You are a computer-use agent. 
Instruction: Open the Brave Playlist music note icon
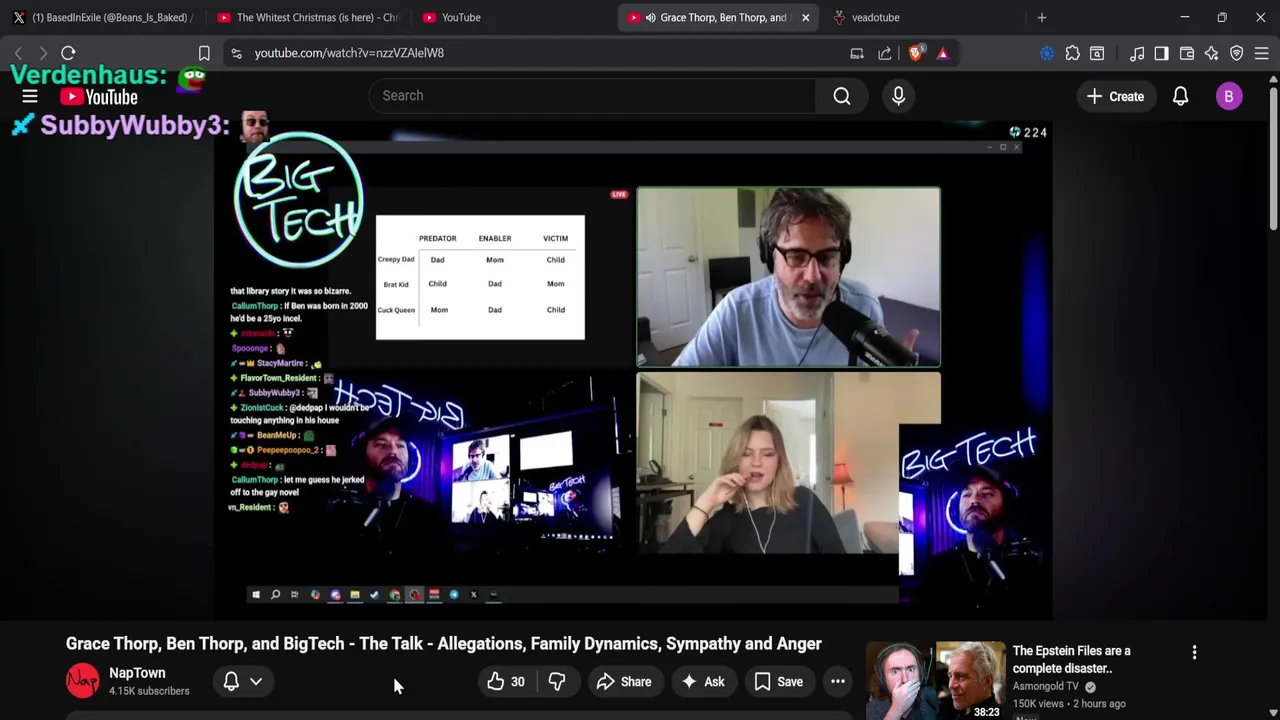click(x=1137, y=53)
